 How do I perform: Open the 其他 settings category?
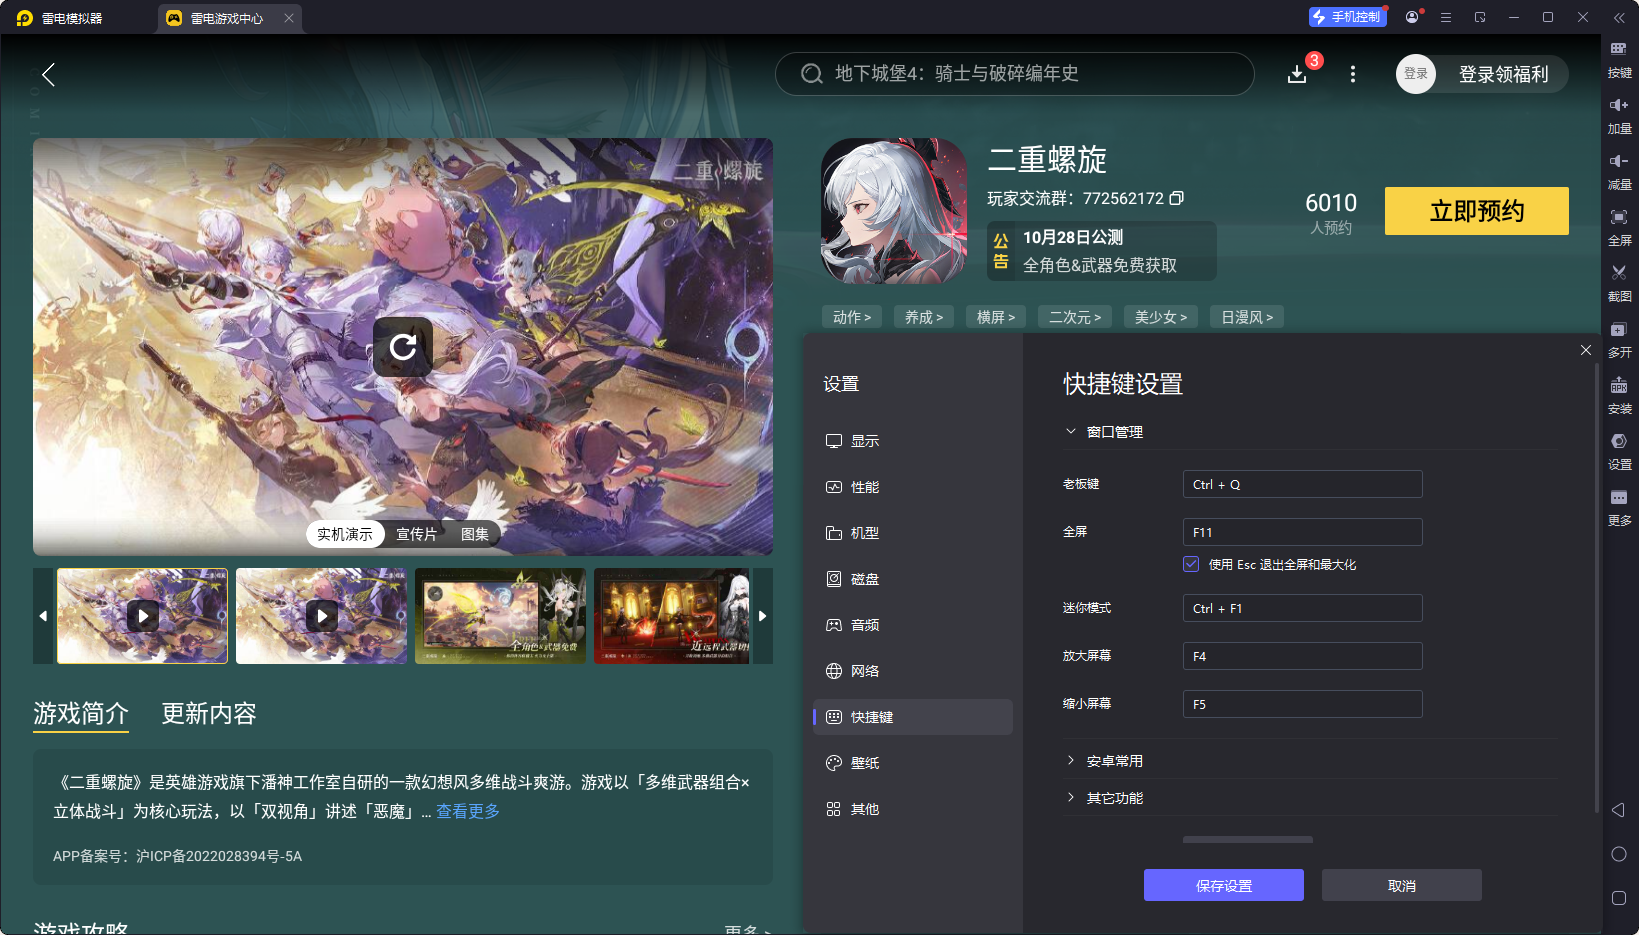[913, 809]
